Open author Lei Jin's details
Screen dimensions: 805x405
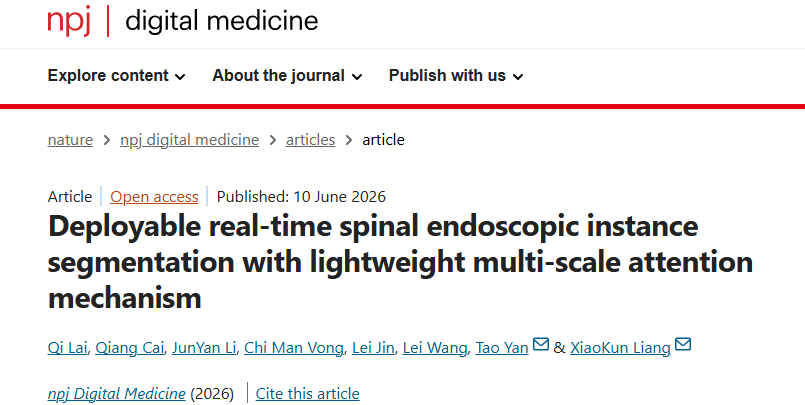(x=373, y=348)
